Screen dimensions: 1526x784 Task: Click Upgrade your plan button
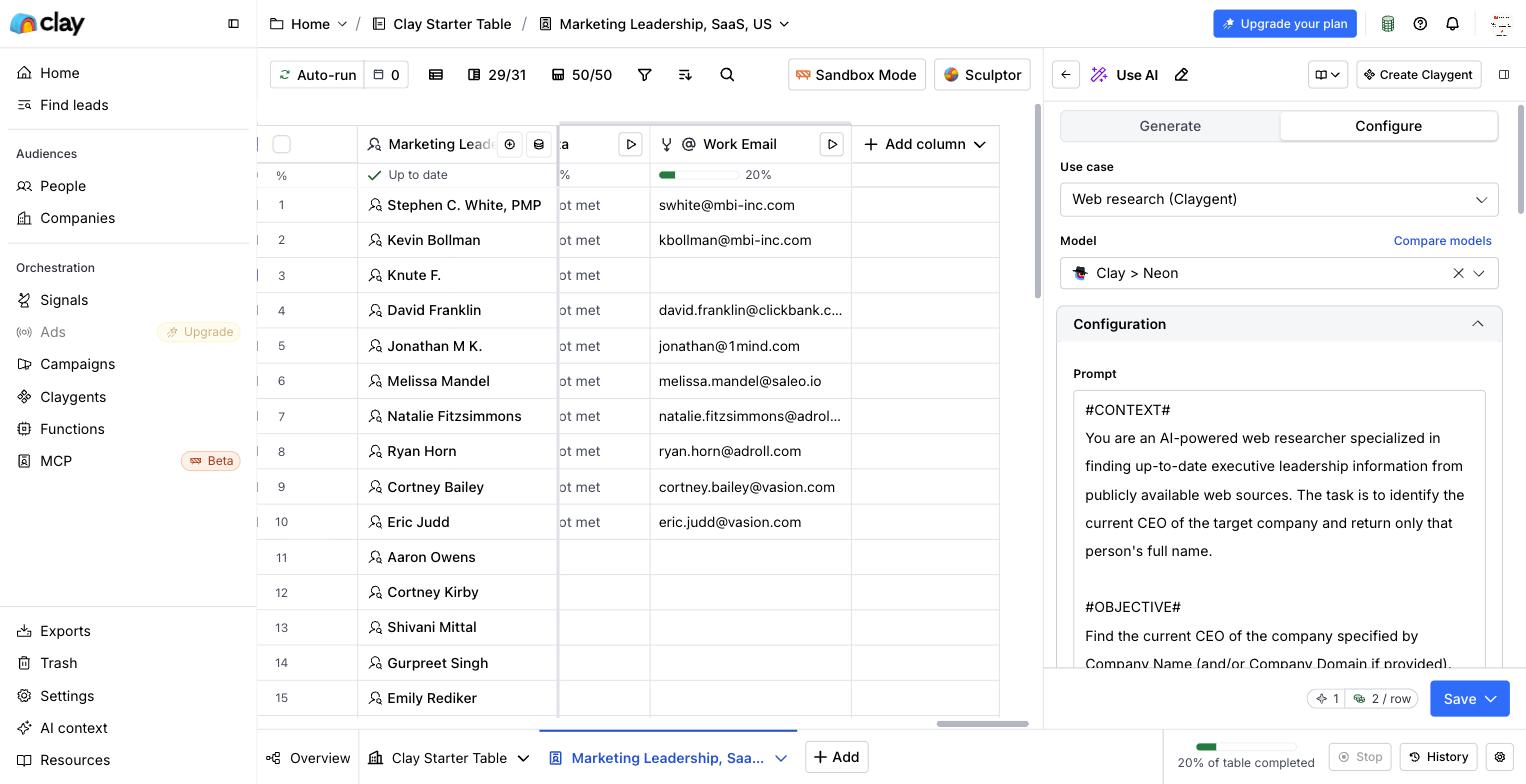[x=1285, y=24]
